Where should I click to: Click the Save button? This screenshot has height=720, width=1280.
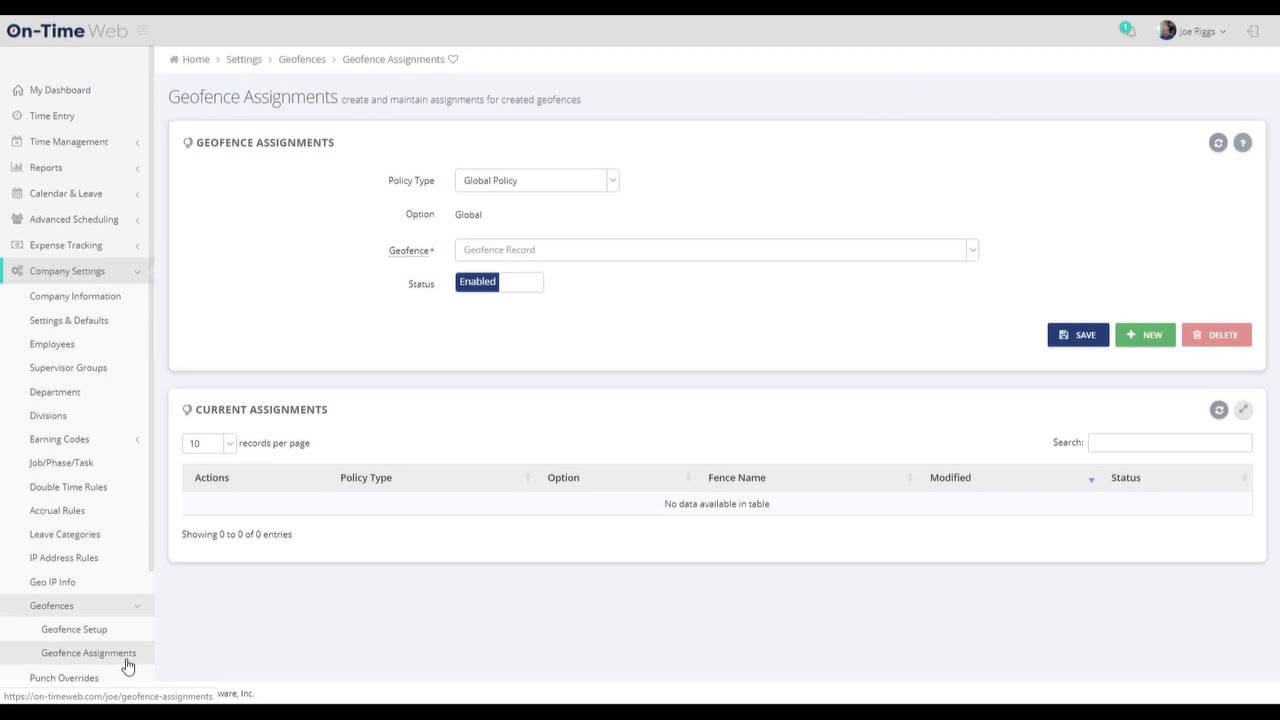pos(1078,335)
